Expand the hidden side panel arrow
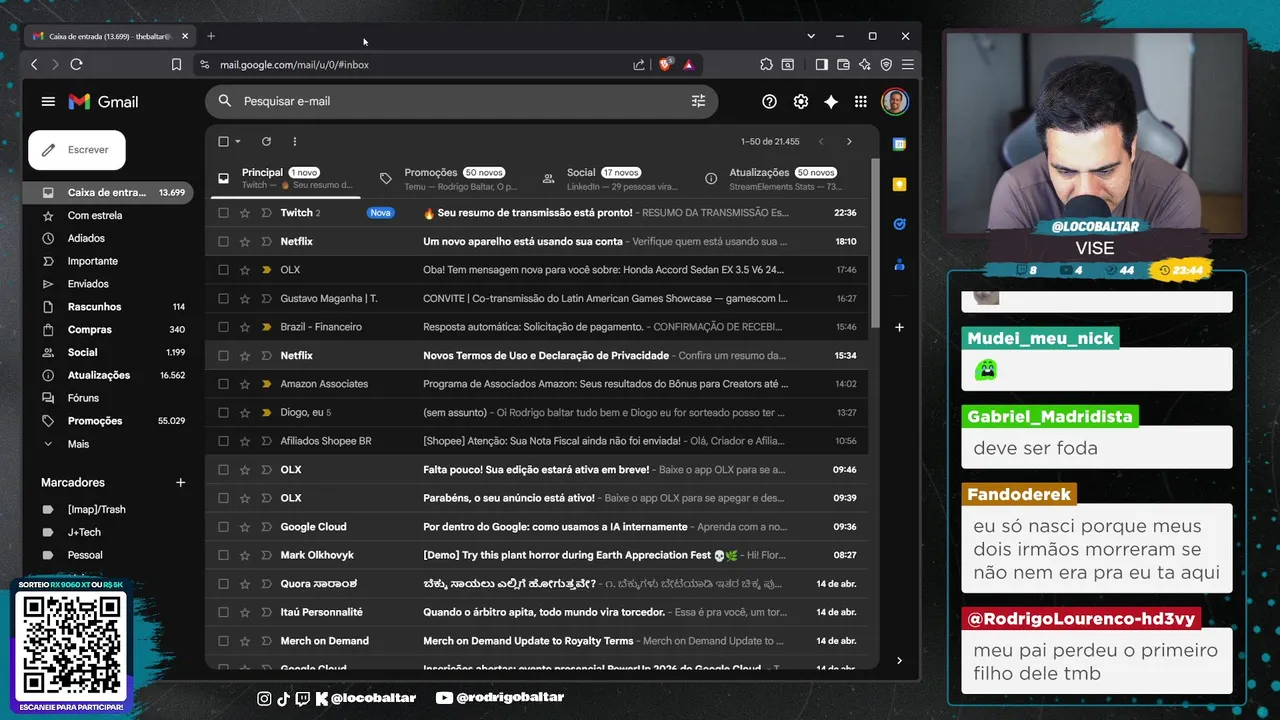Image resolution: width=1280 pixels, height=720 pixels. pyautogui.click(x=899, y=660)
